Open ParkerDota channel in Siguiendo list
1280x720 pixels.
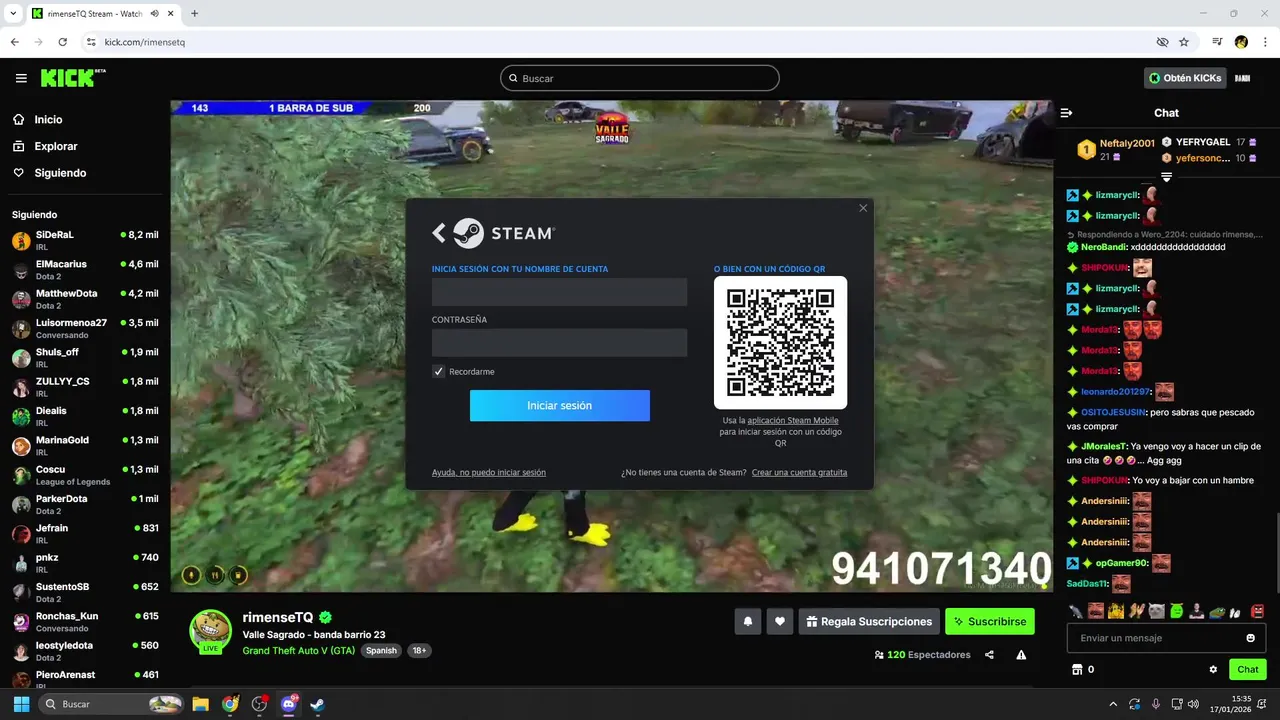click(85, 504)
